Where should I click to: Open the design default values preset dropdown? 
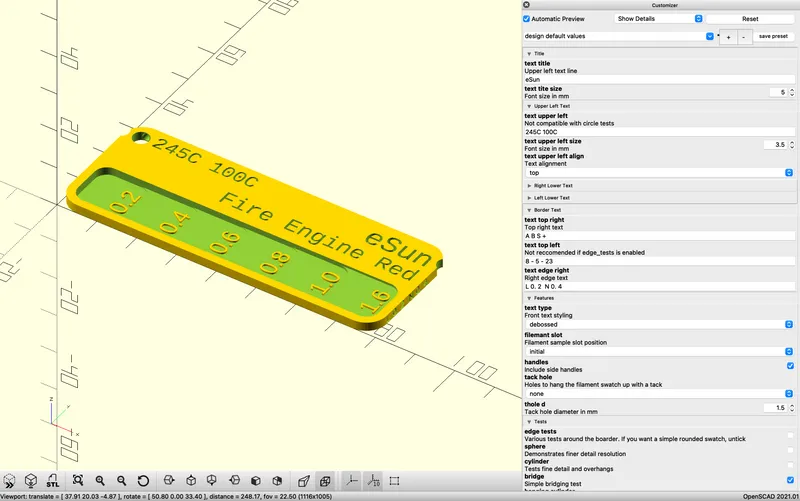619,36
